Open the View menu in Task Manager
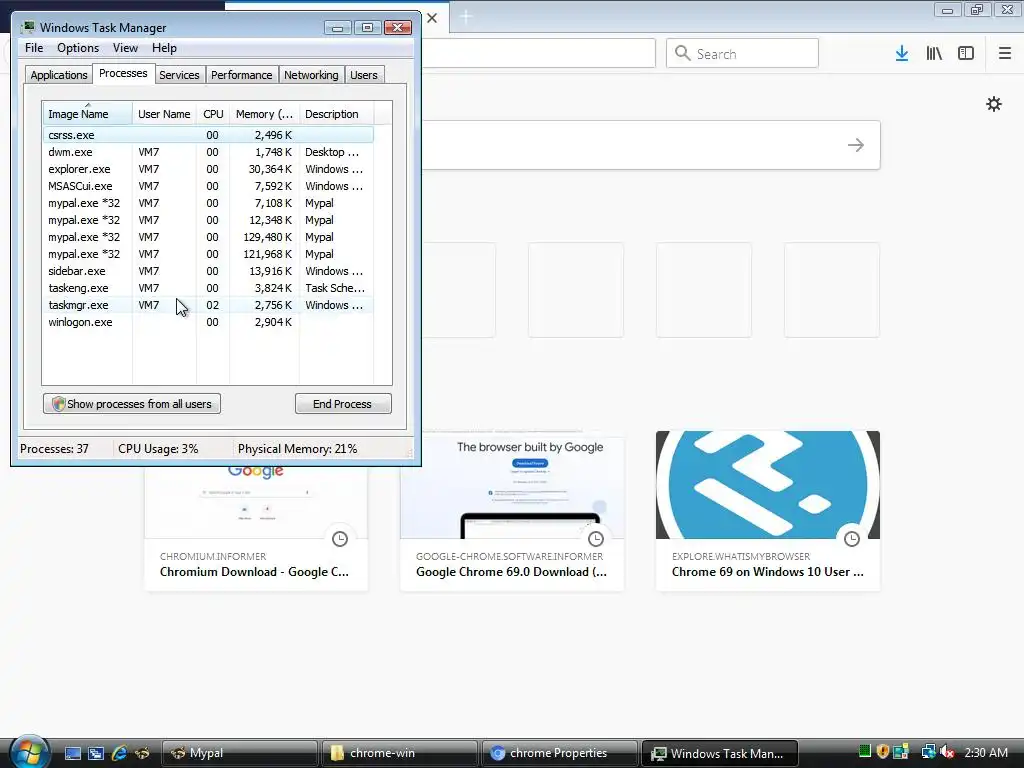1024x768 pixels. coord(125,48)
